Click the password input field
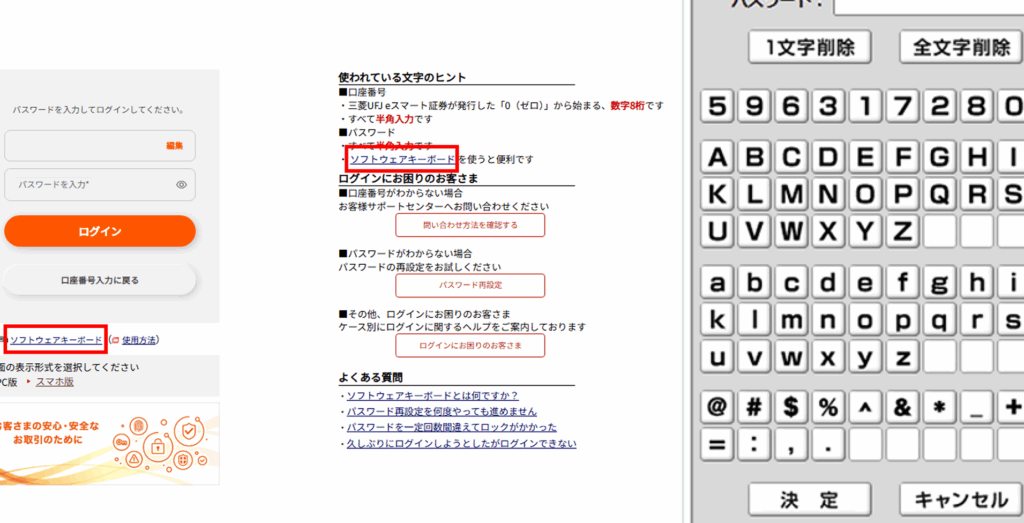 90,185
